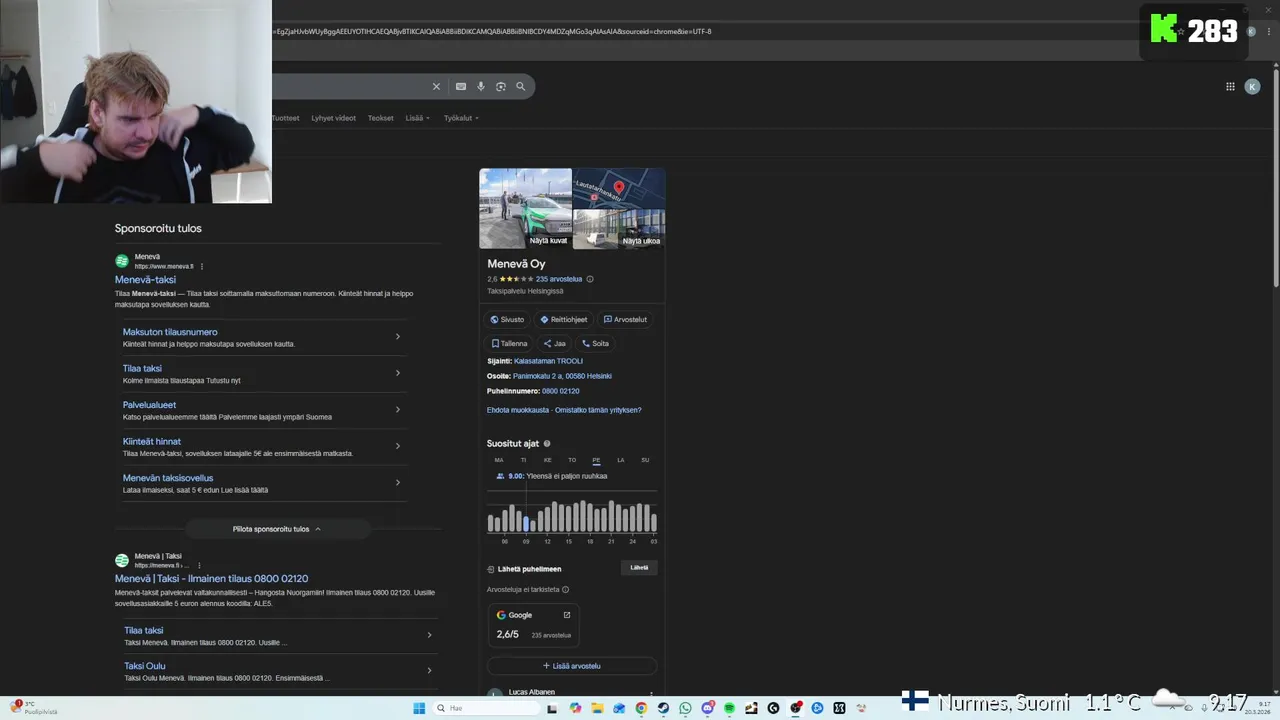The height and width of the screenshot is (720, 1280).
Task: Open File Explorer from taskbar
Action: click(x=597, y=708)
